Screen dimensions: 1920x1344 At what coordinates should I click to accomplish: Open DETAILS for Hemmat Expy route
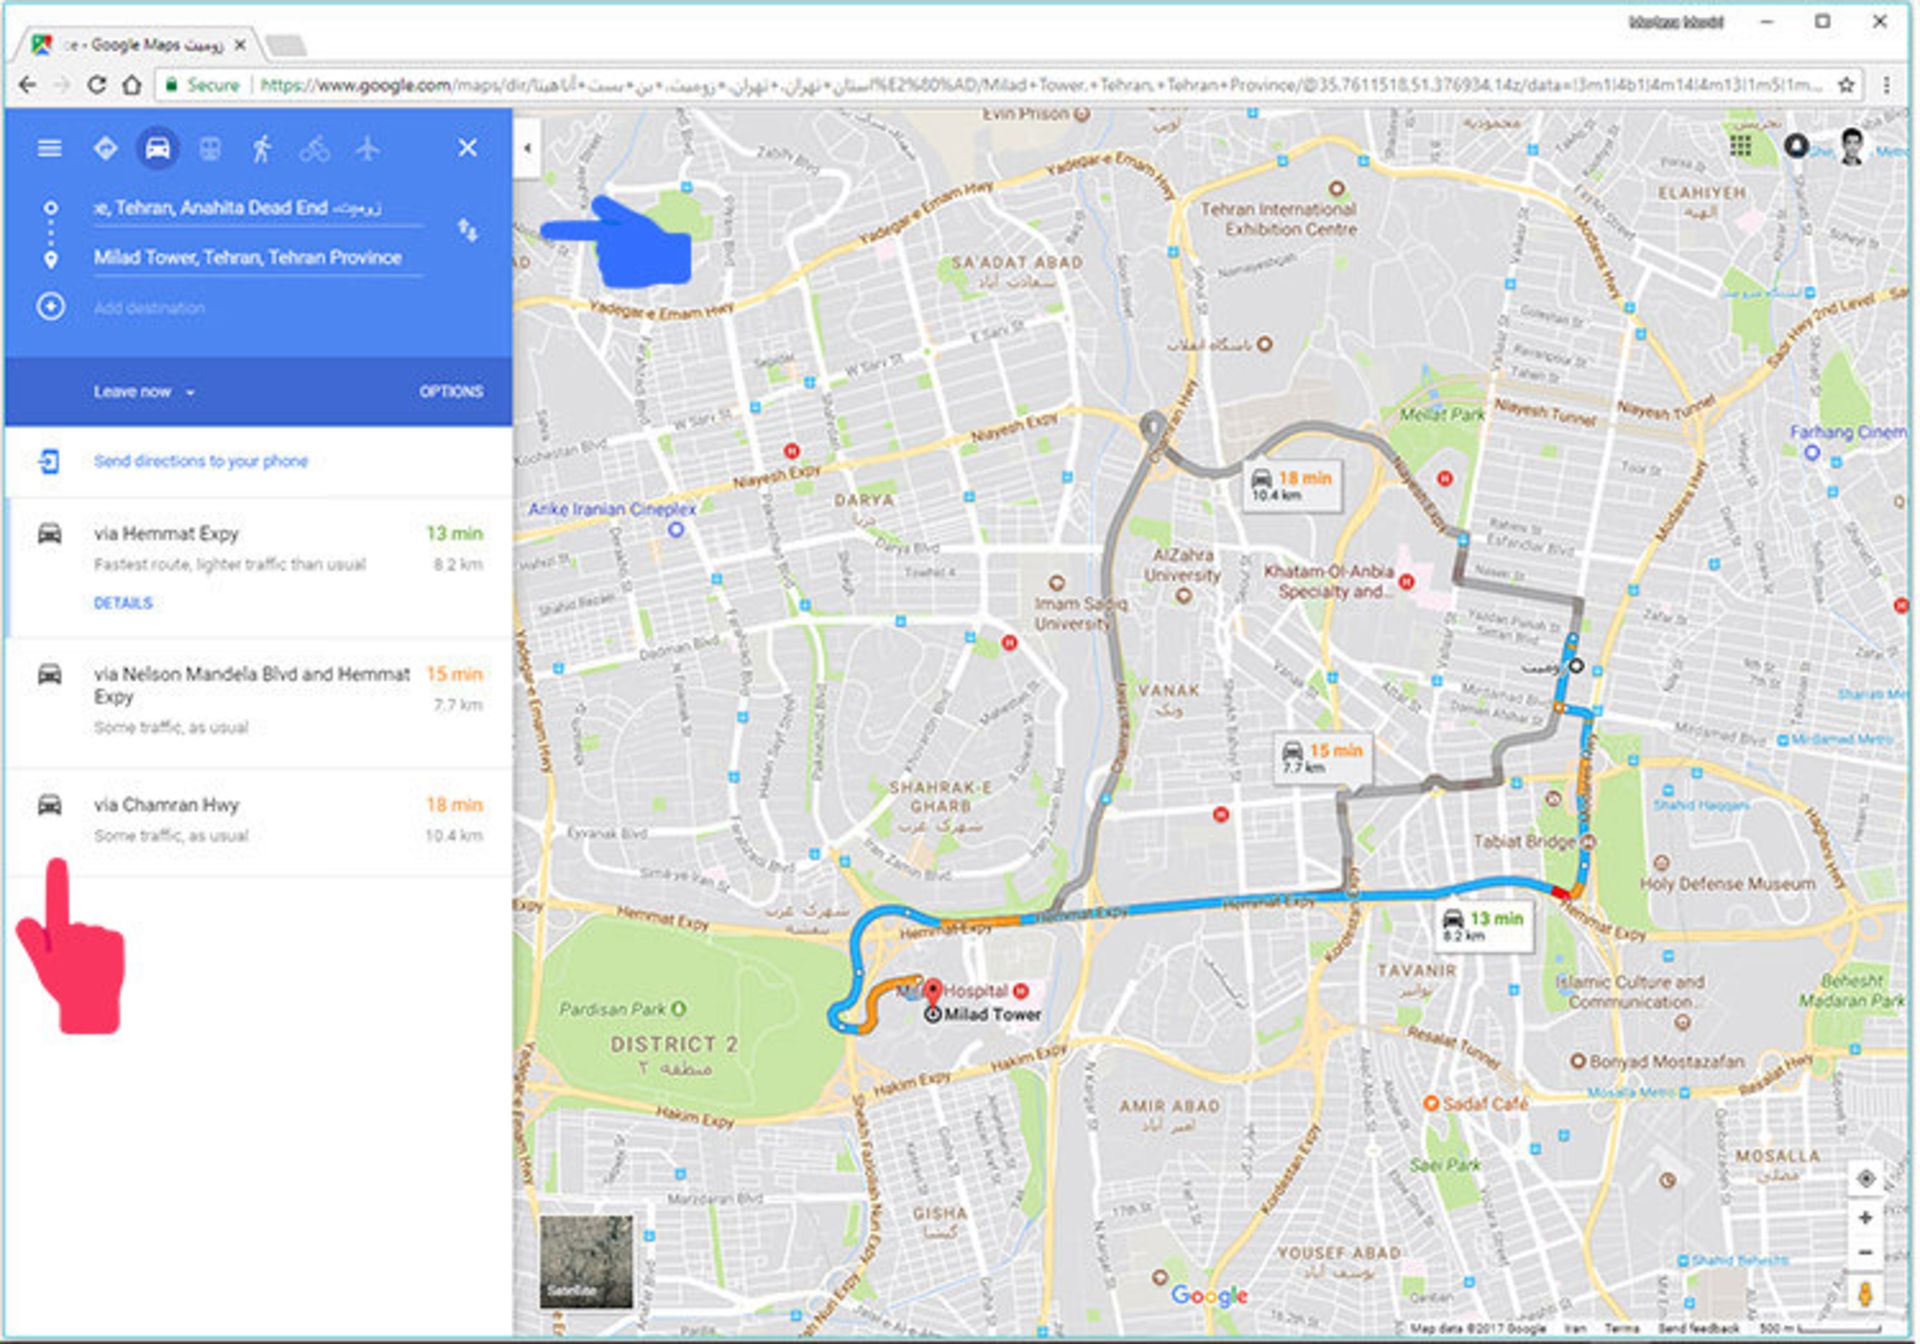[x=123, y=603]
